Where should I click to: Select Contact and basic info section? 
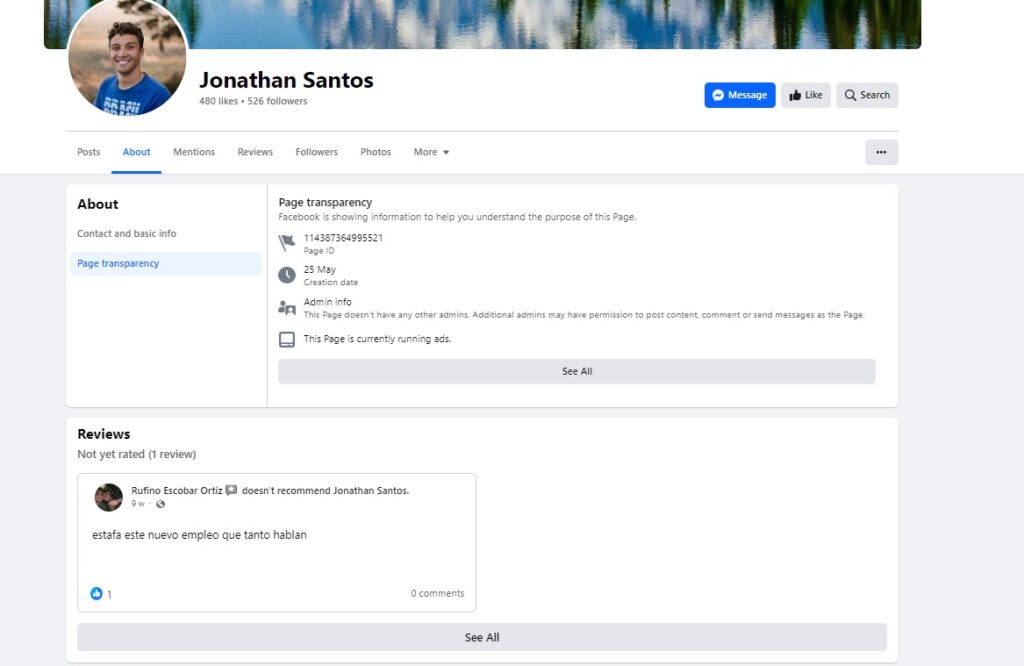pyautogui.click(x=127, y=234)
